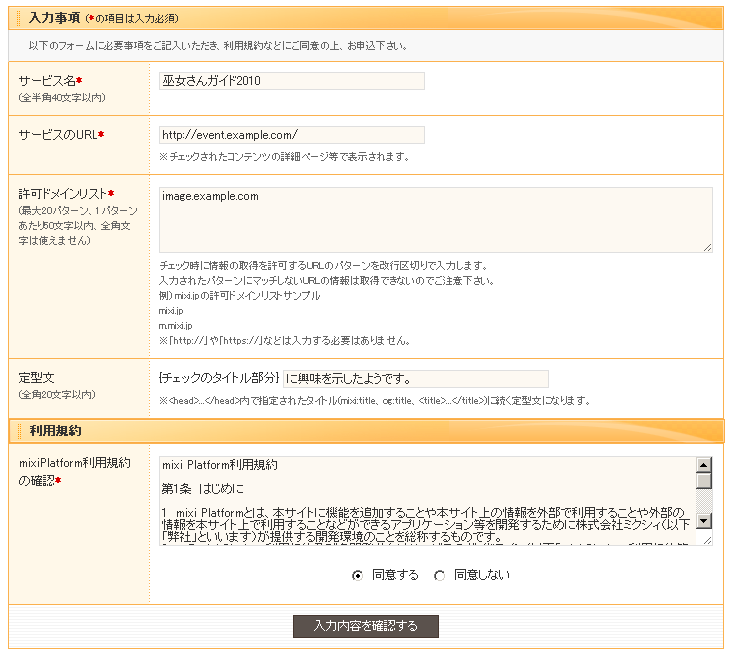Click the サービスのURL input field
734x658 pixels.
pos(292,135)
